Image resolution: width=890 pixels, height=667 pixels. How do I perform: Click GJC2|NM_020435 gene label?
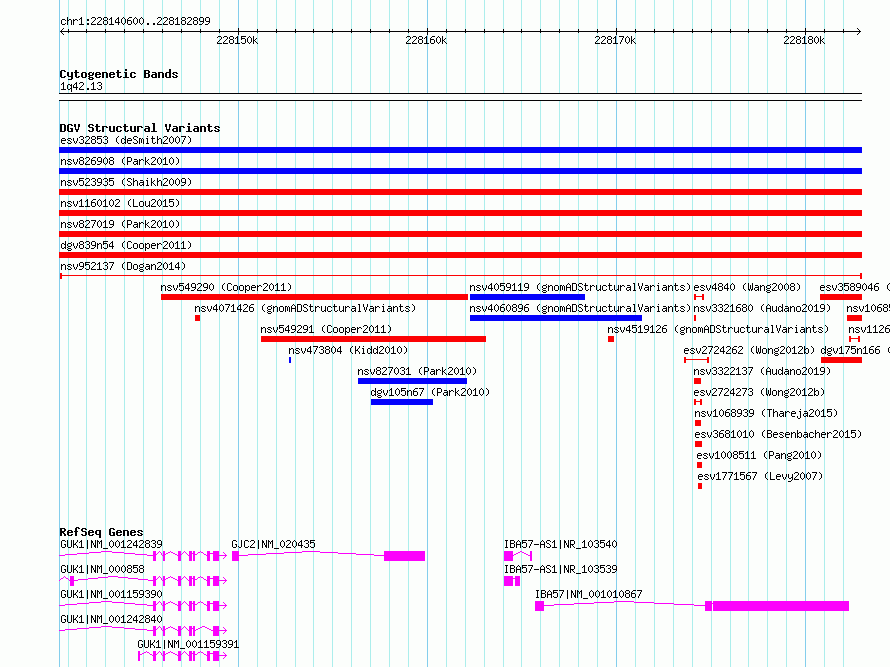click(x=273, y=544)
